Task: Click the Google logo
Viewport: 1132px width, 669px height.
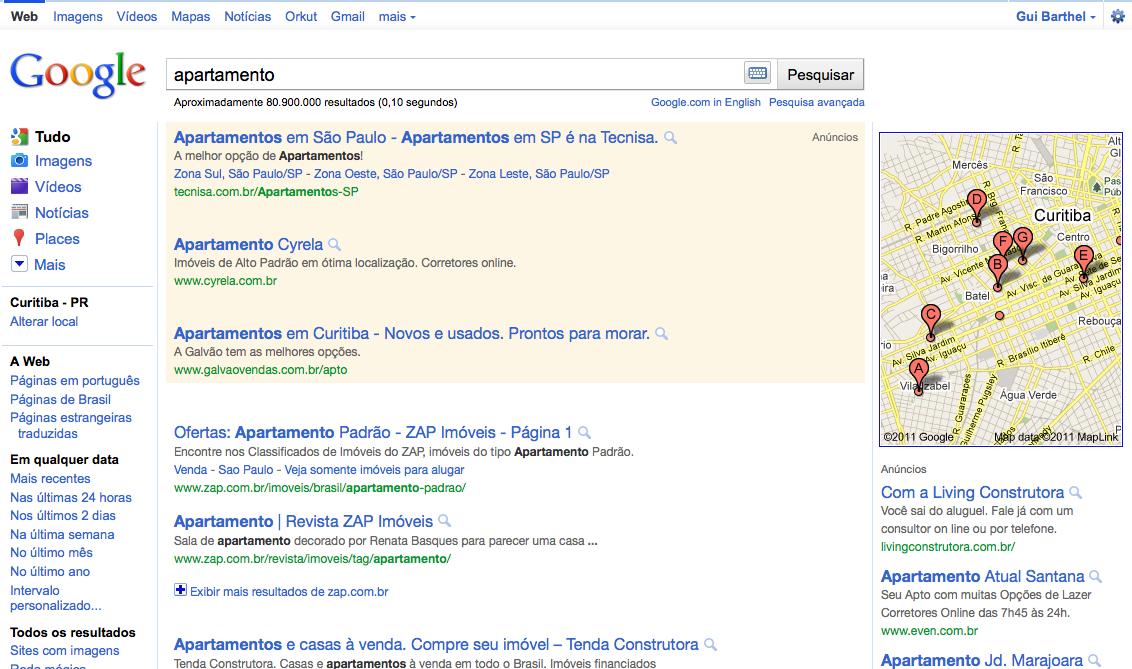Action: click(78, 74)
